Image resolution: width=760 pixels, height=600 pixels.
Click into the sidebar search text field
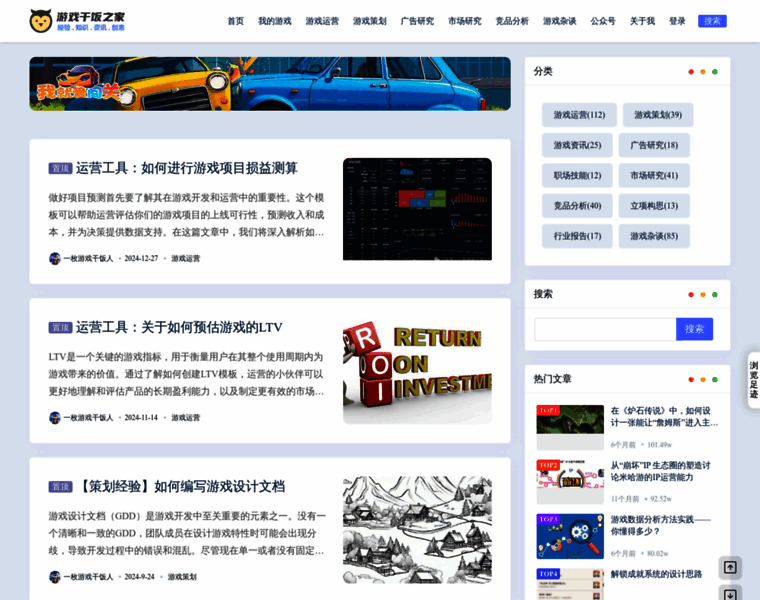coord(605,329)
